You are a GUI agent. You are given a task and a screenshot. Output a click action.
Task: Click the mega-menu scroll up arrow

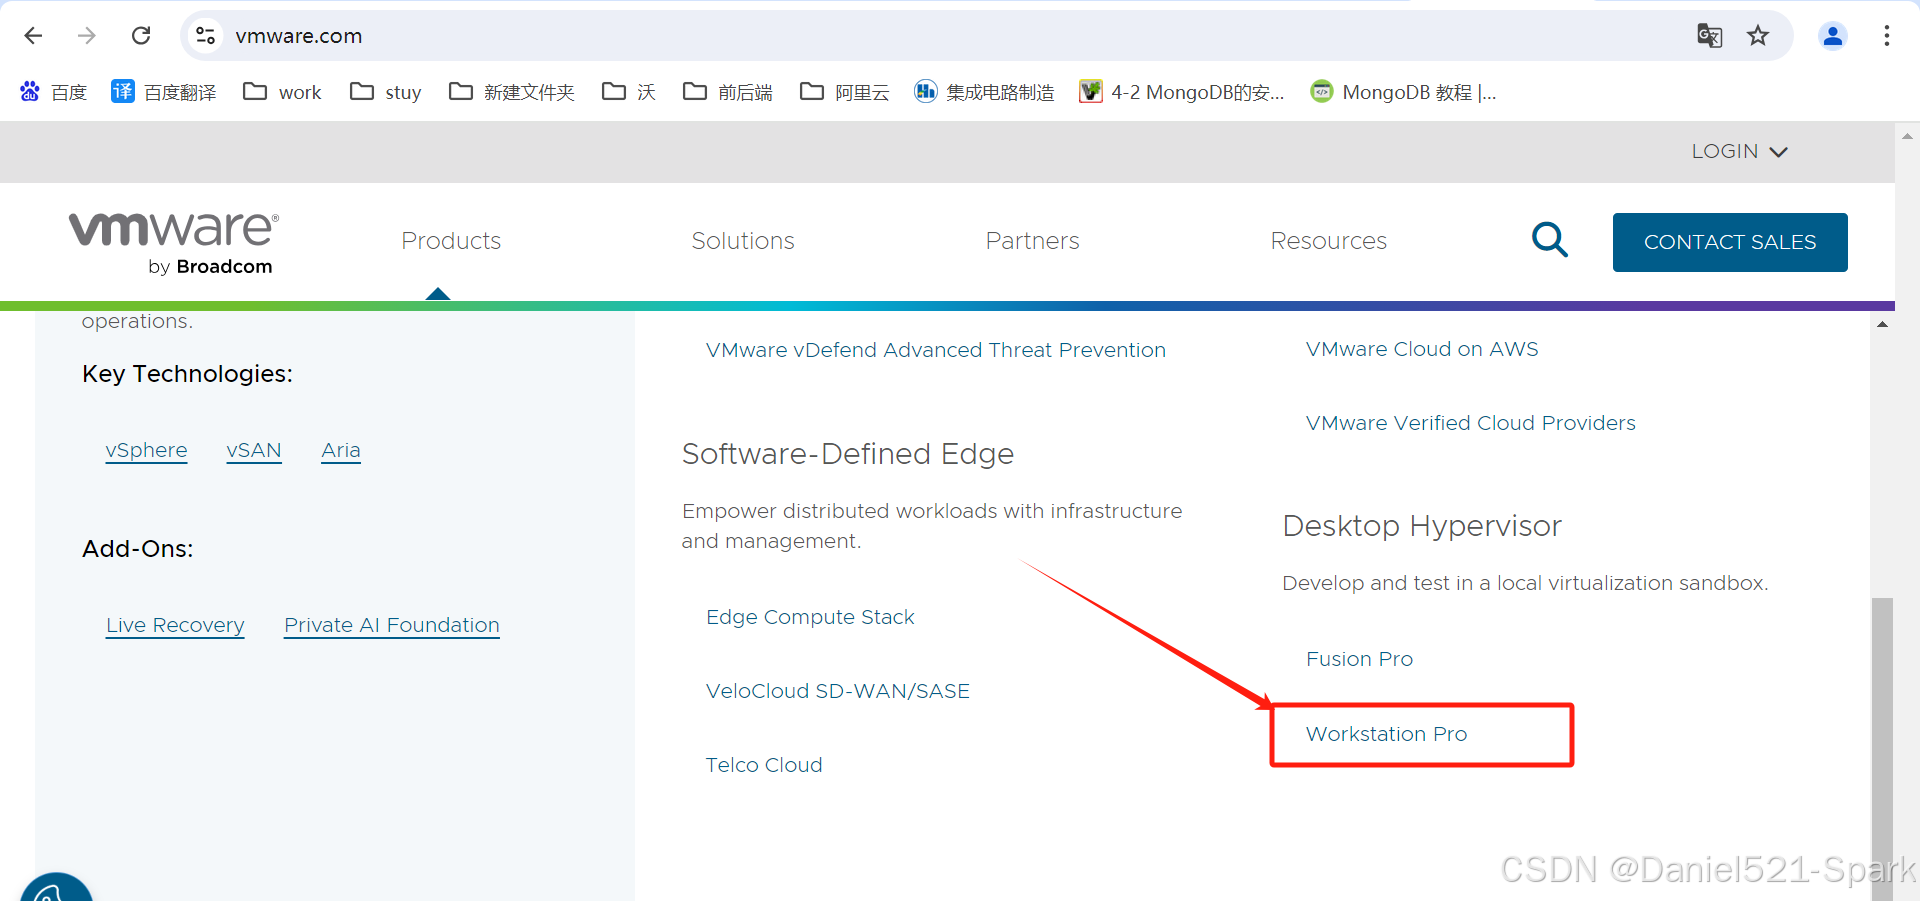point(1882,324)
